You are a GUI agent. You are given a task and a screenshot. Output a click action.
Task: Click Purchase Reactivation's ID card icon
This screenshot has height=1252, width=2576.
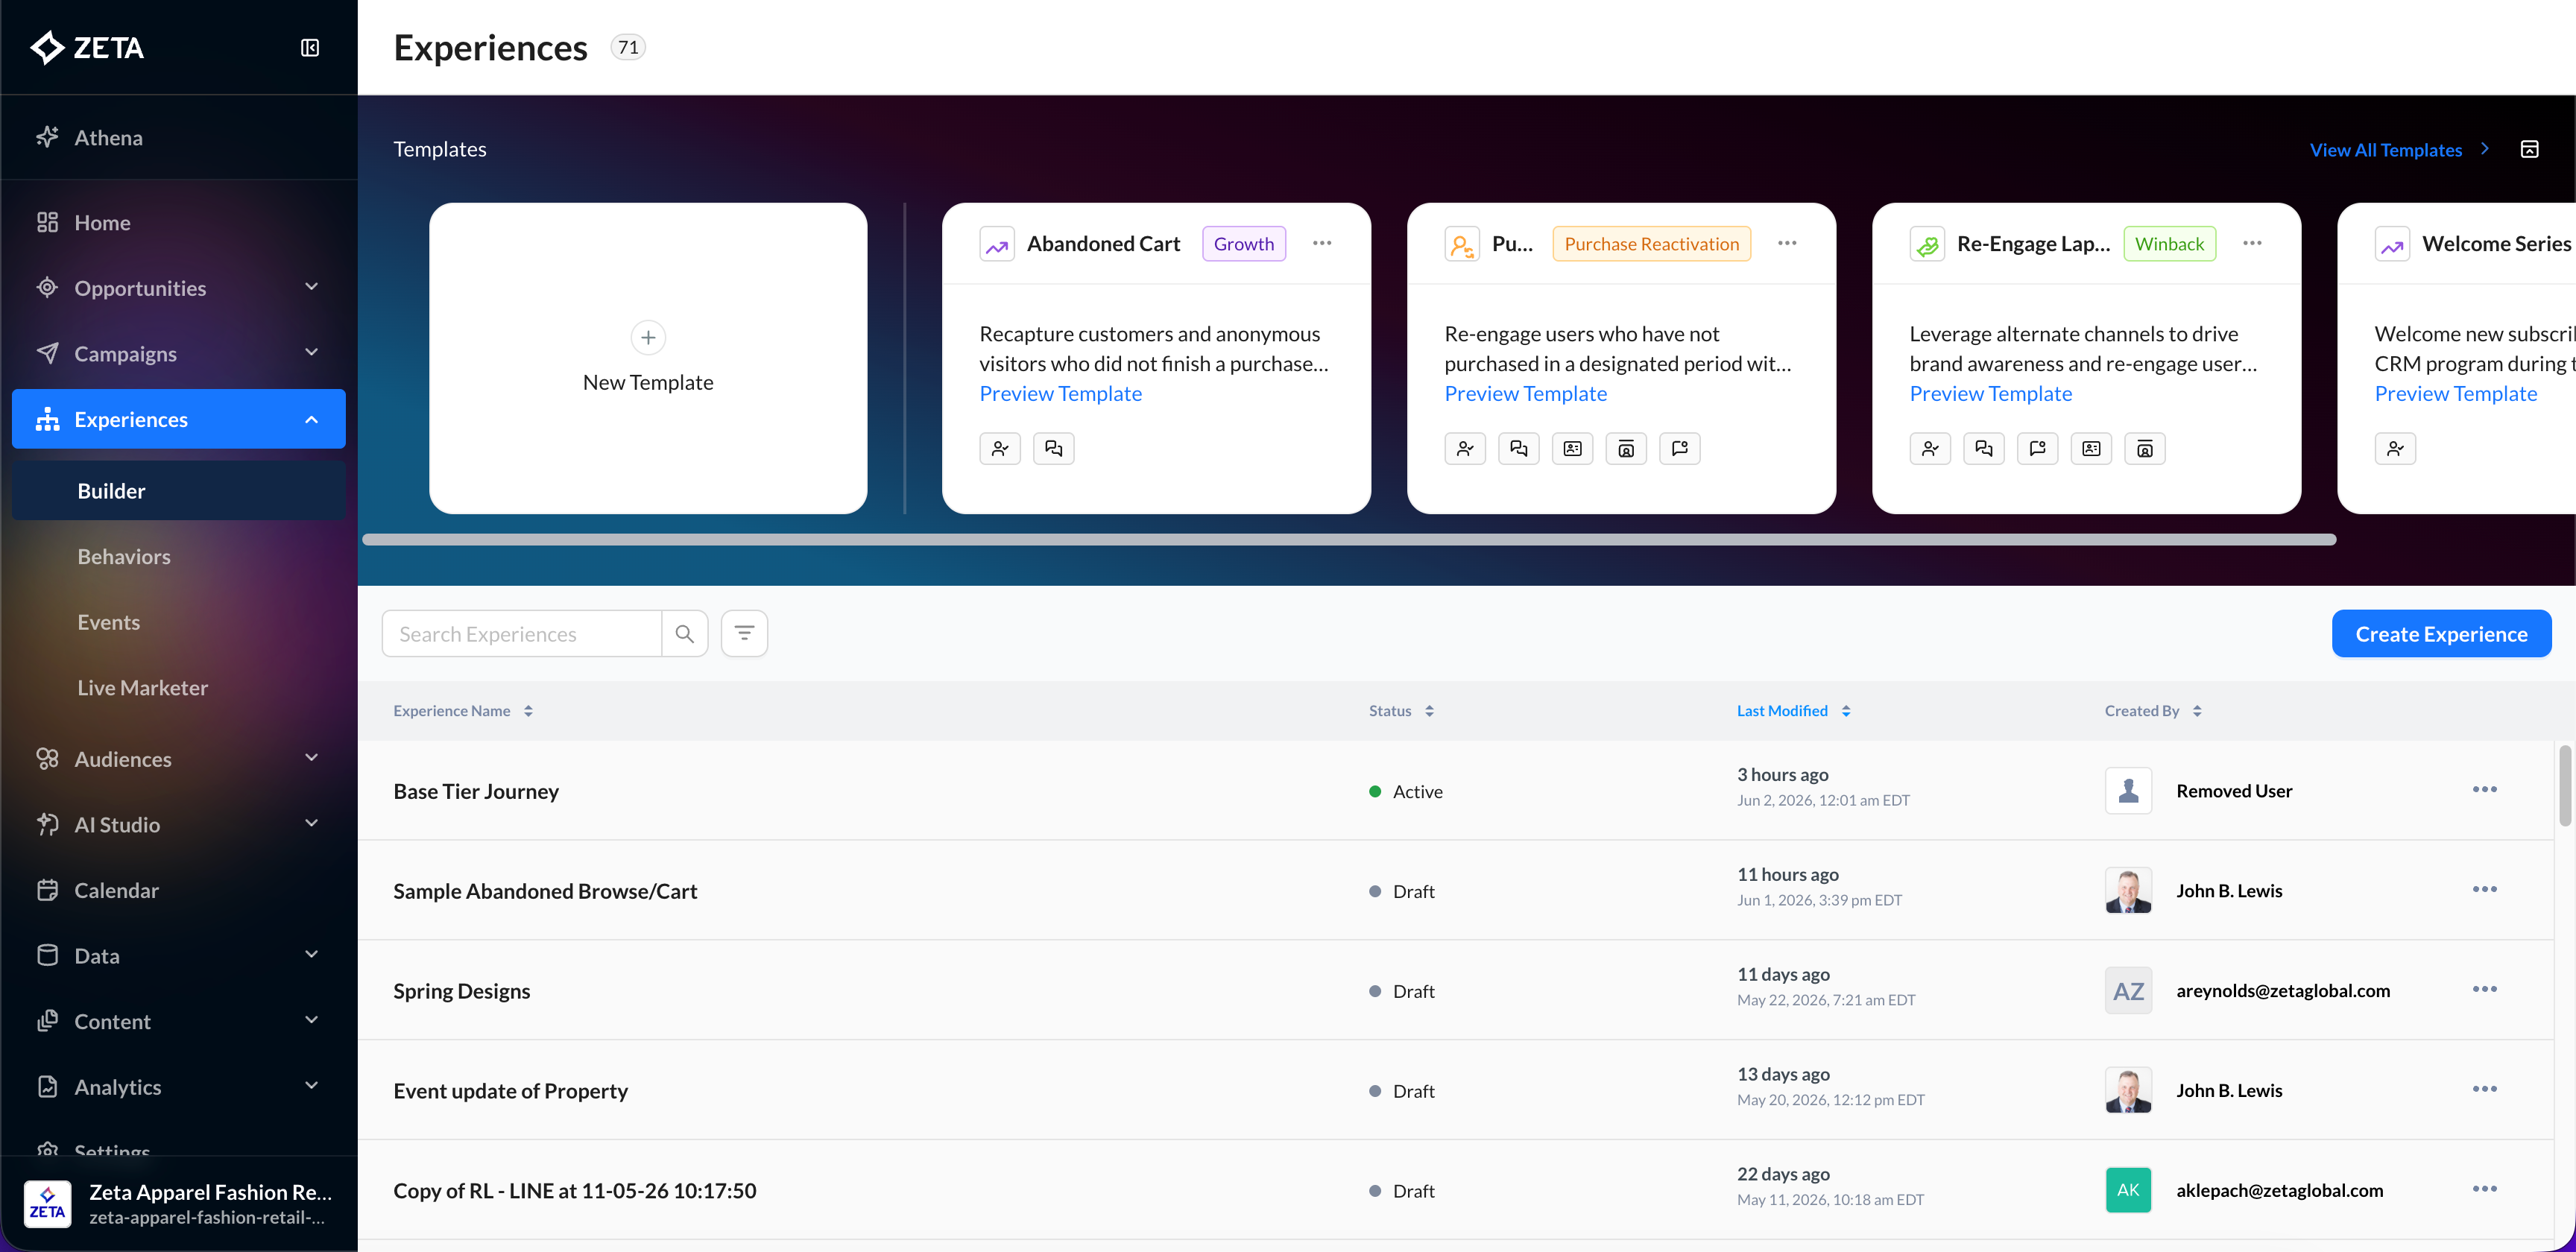pyautogui.click(x=1572, y=448)
